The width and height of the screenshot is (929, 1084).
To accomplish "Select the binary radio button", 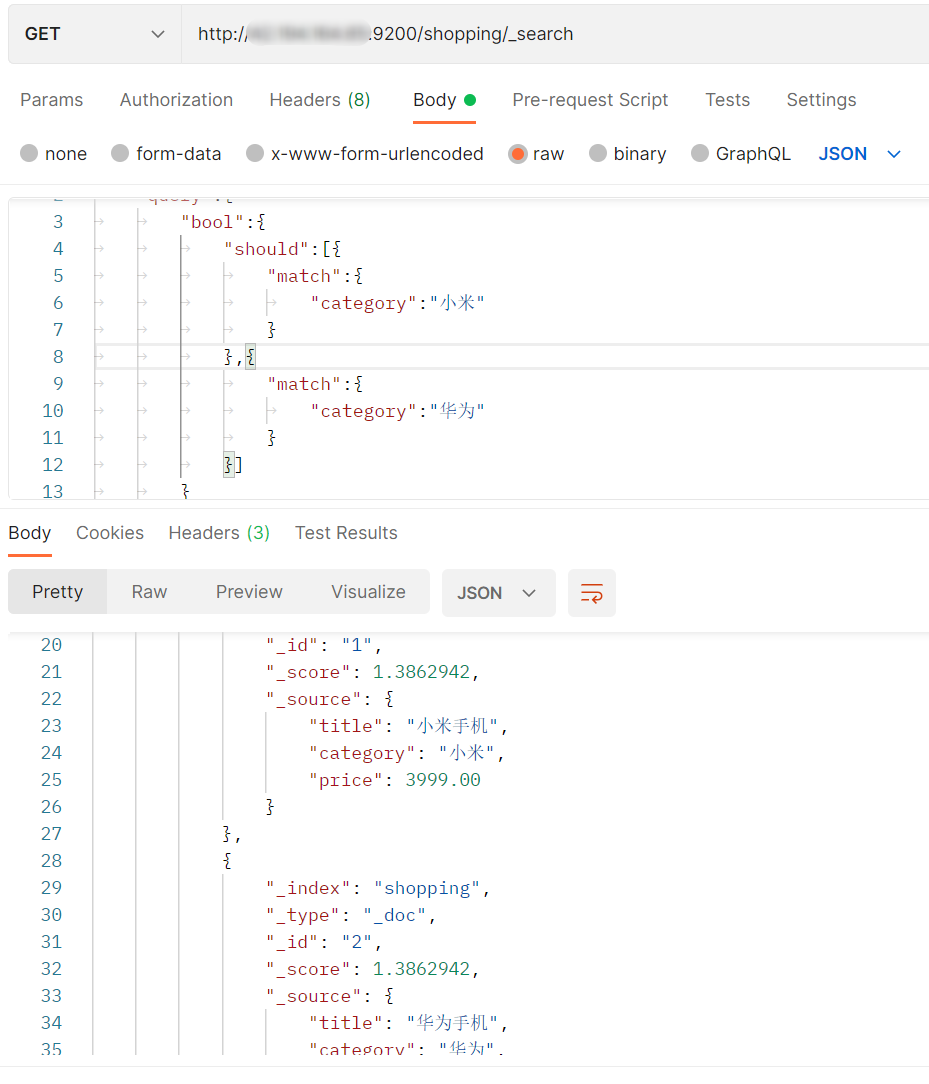I will pyautogui.click(x=598, y=154).
